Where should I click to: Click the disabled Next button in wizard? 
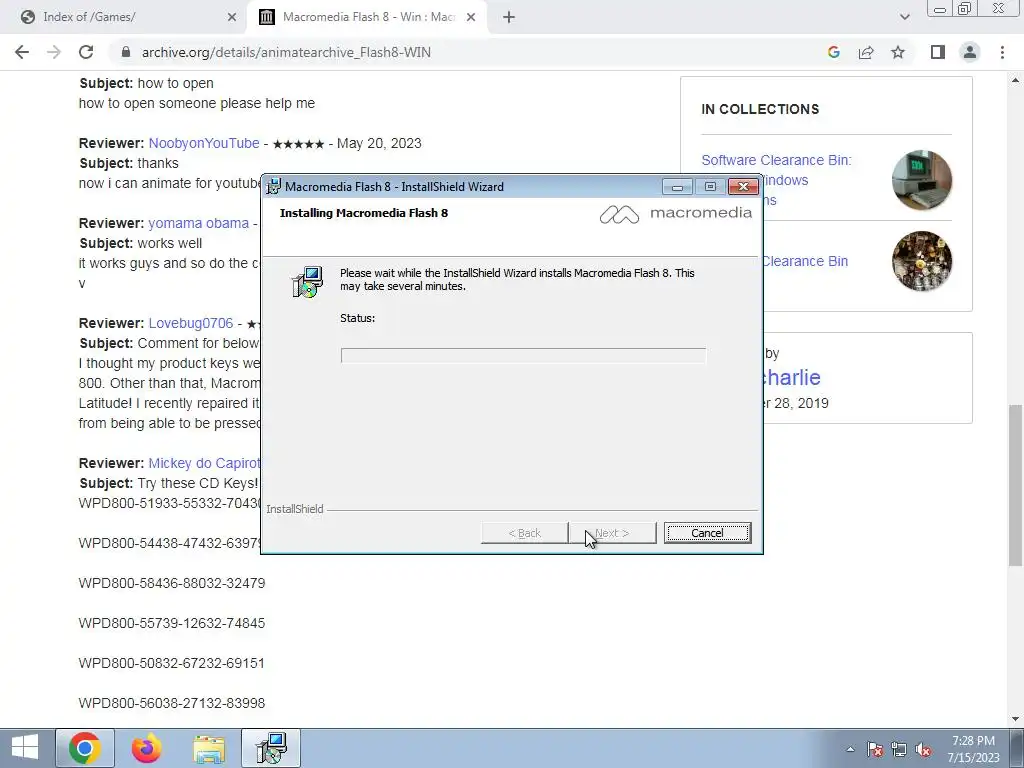(x=612, y=533)
